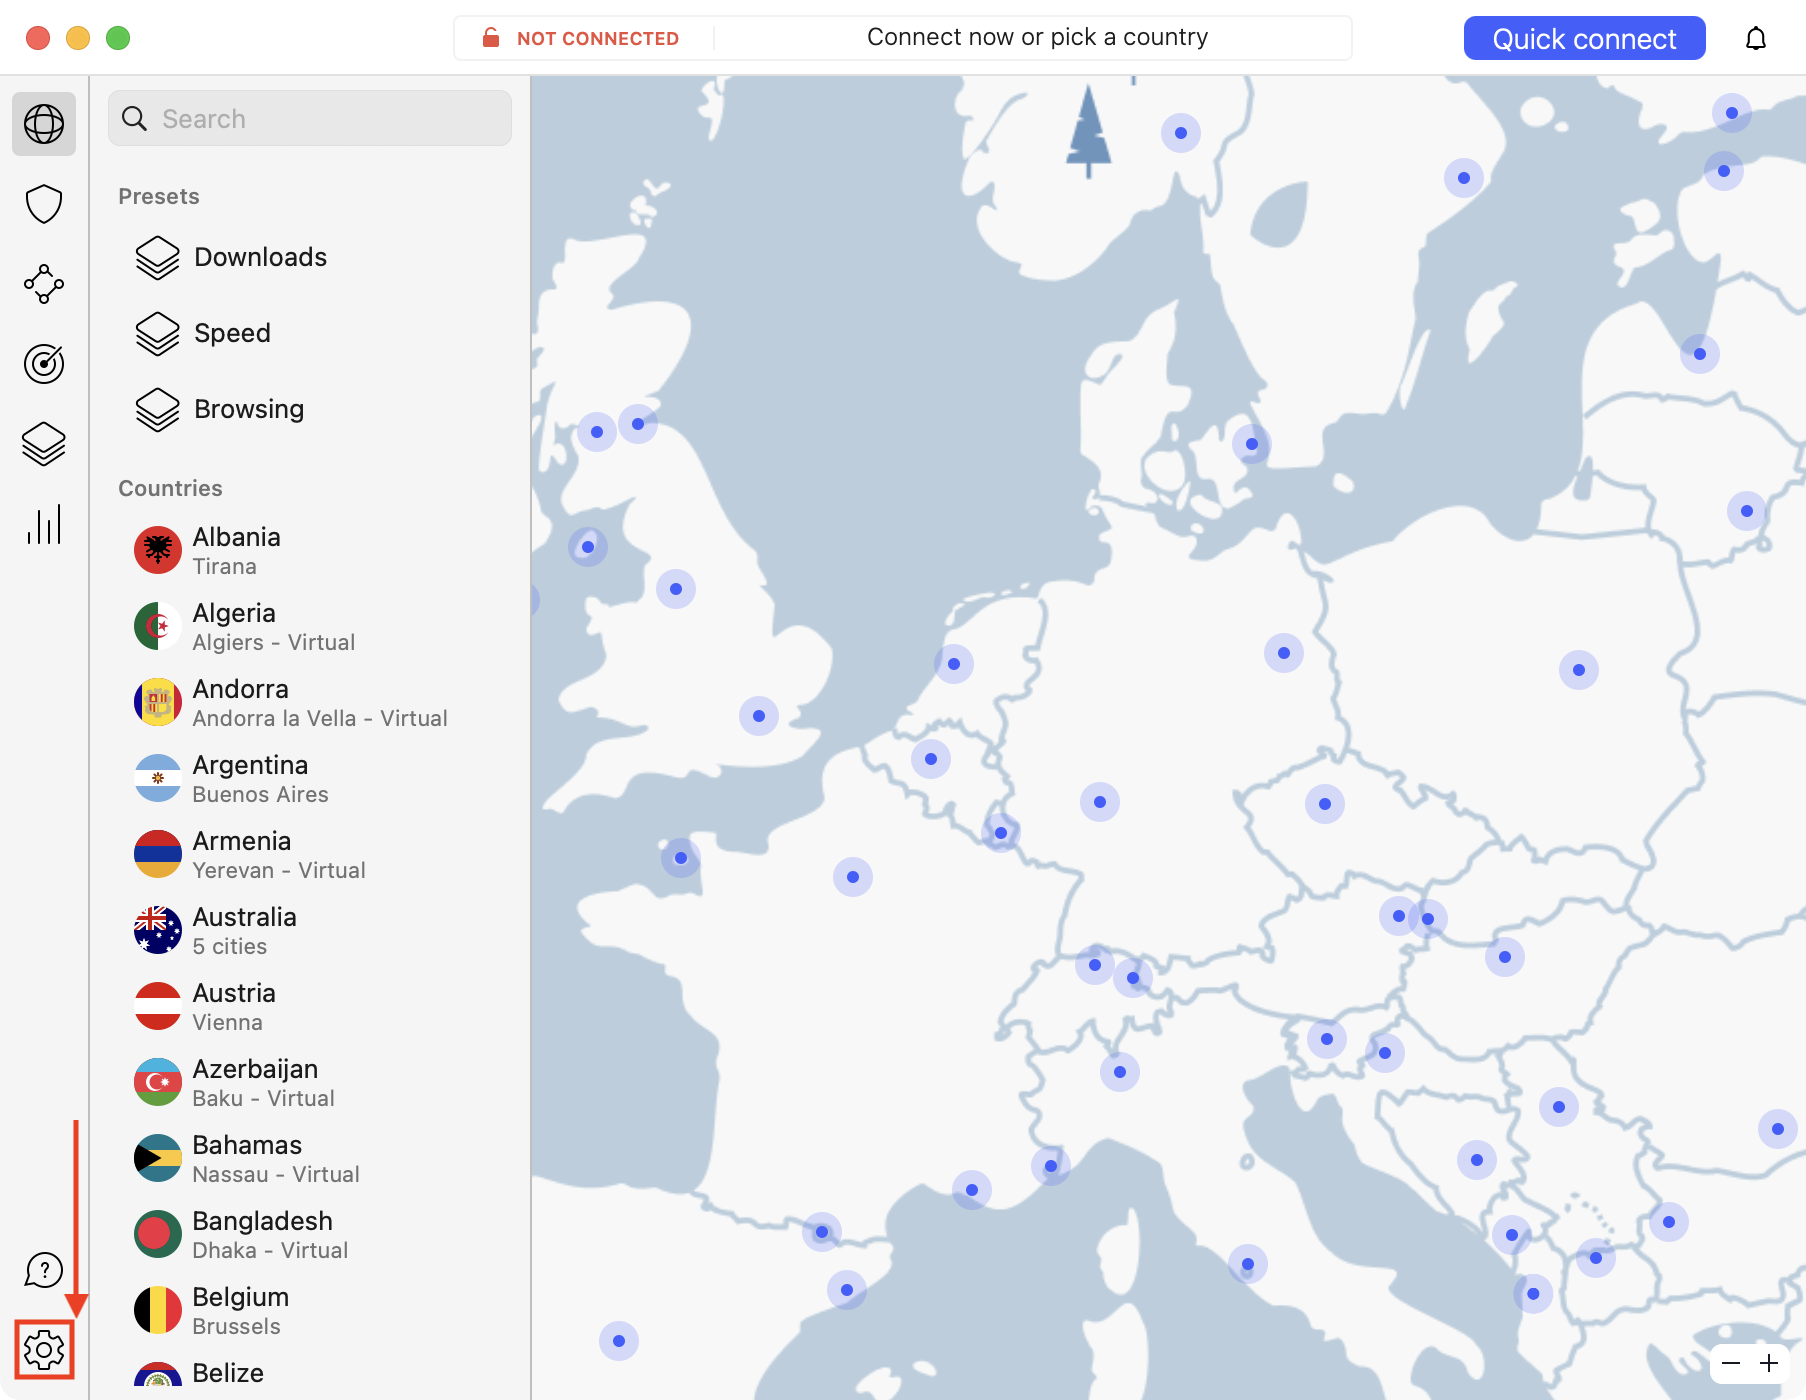1806x1400 pixels.
Task: Choose Belgium Brussels in the list
Action: coord(241,1310)
